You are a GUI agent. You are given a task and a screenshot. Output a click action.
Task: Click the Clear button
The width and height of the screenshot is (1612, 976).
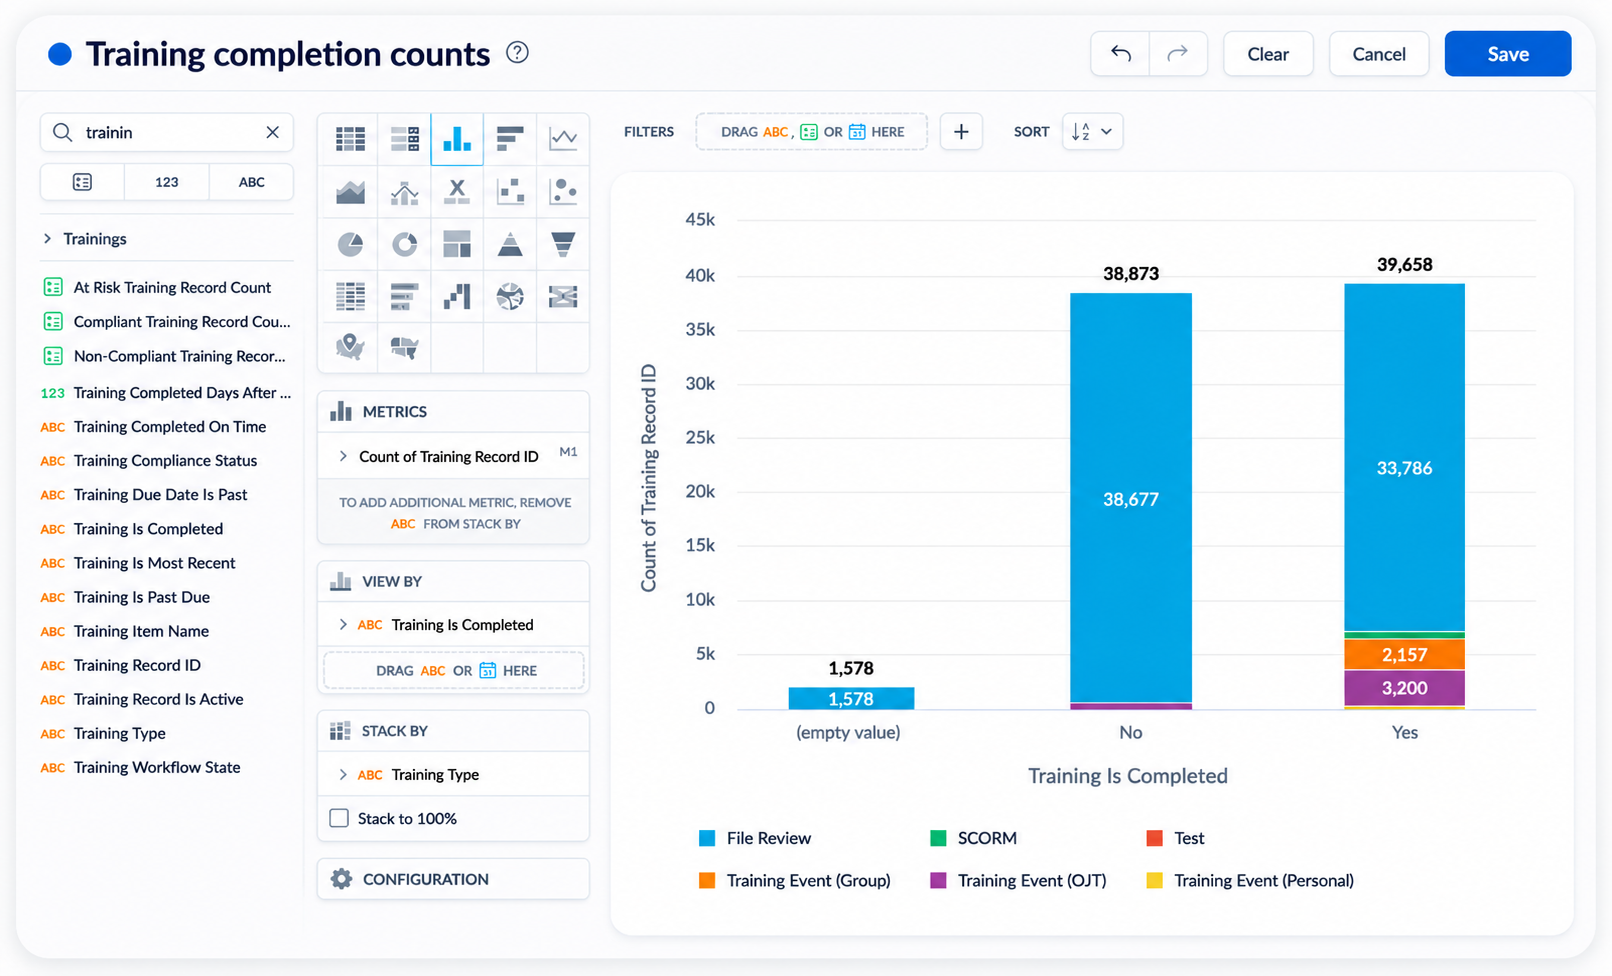click(1268, 54)
